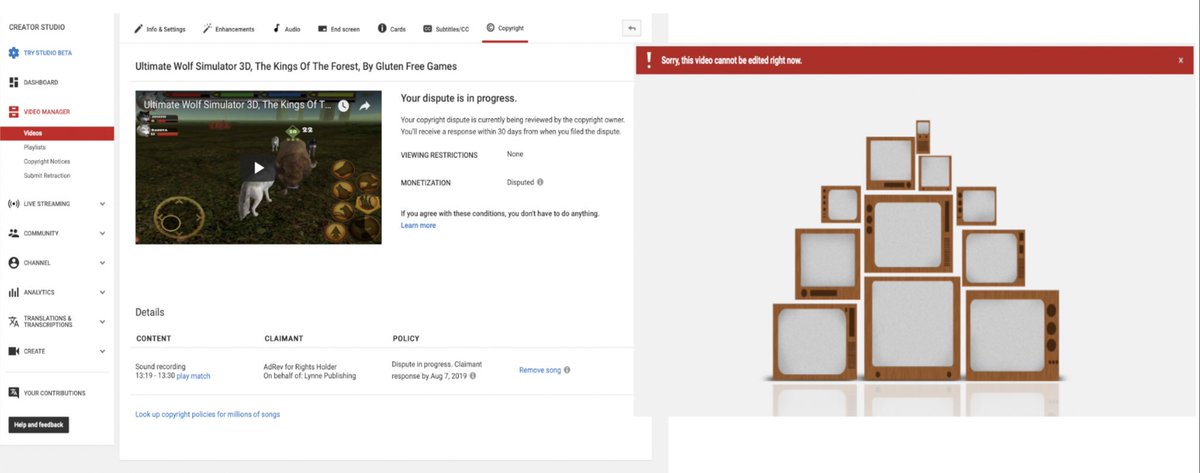
Task: Open Look up copyright policies link
Action: tap(208, 414)
